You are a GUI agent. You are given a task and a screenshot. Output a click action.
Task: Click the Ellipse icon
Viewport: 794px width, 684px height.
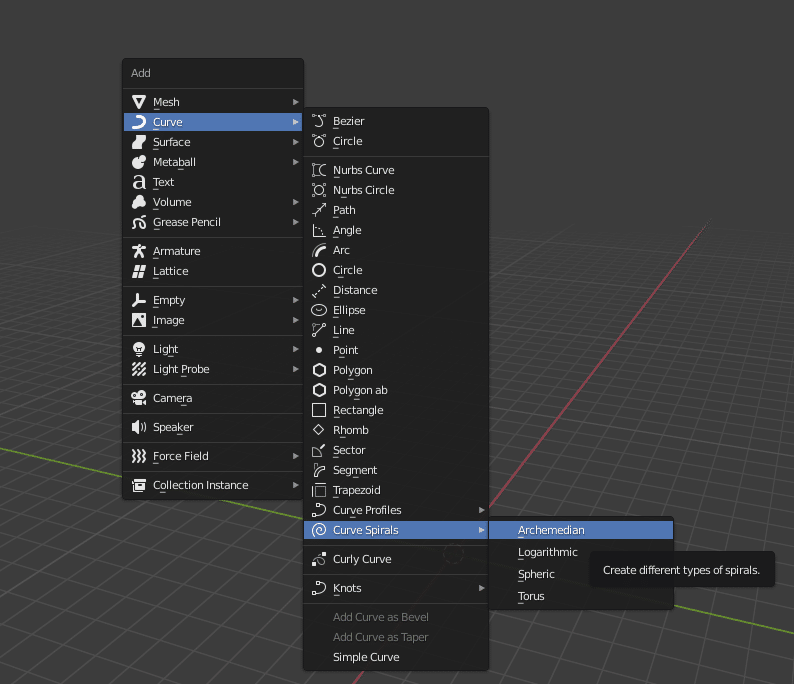point(319,310)
